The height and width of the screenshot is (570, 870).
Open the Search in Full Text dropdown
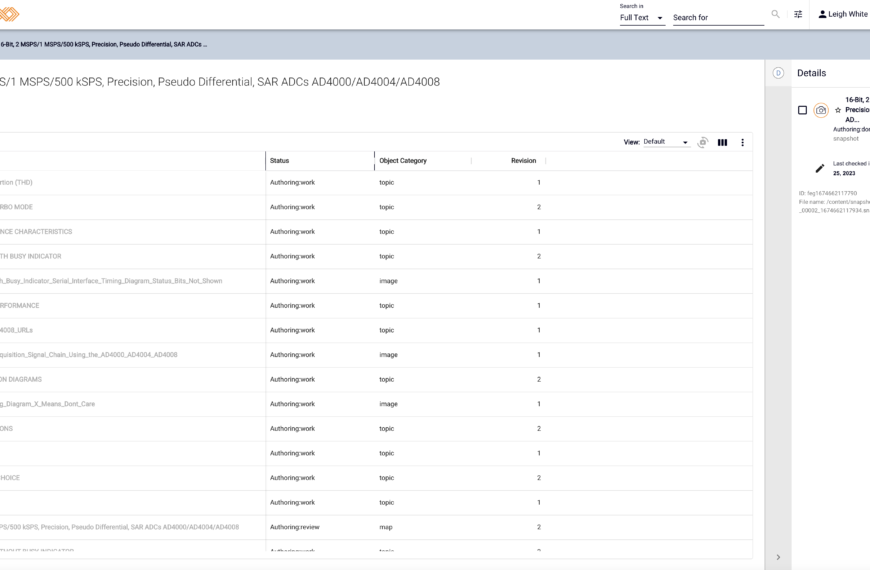tap(641, 18)
